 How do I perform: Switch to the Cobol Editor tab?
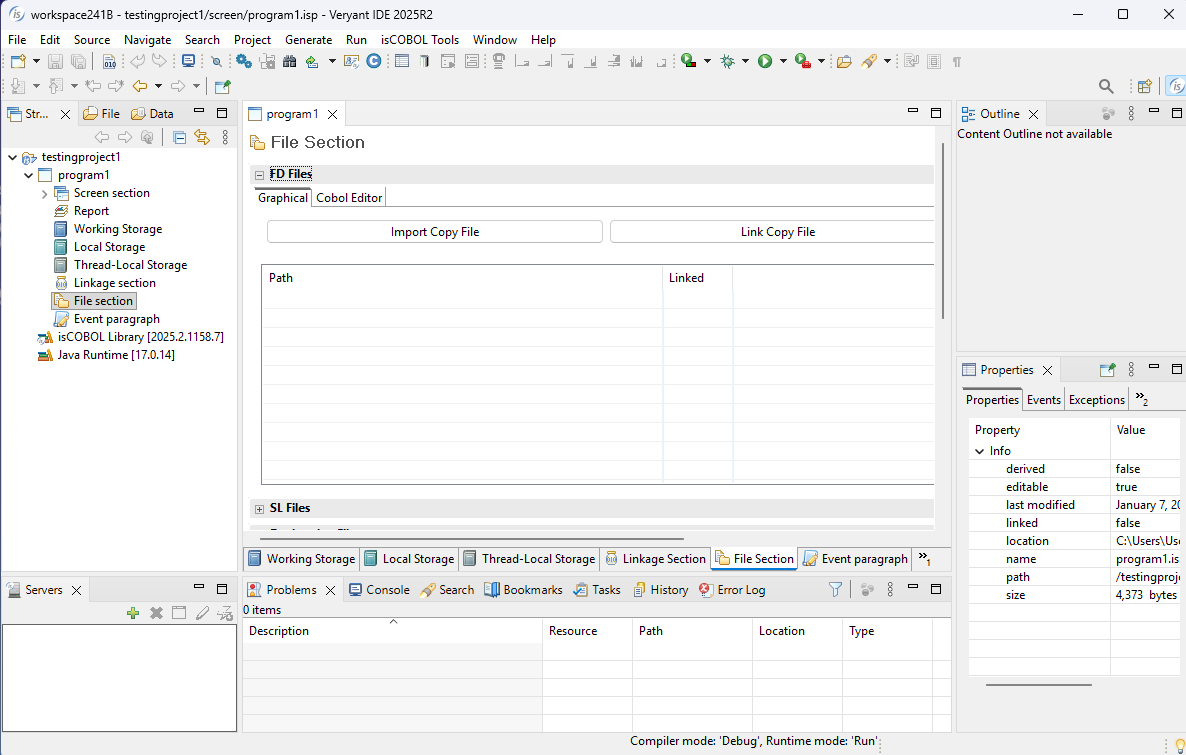(349, 198)
